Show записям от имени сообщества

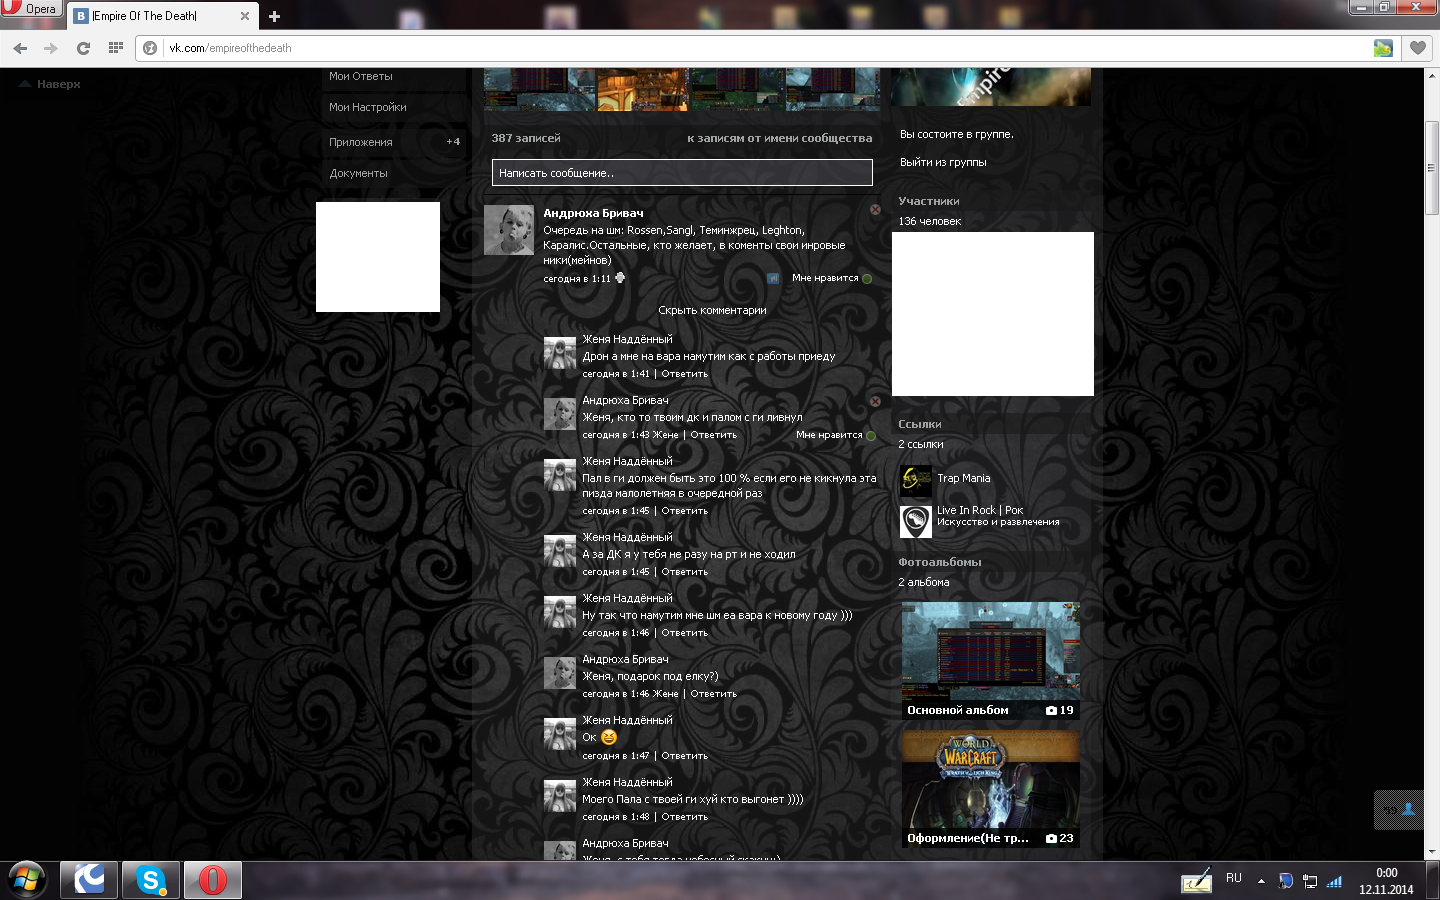[x=780, y=138]
